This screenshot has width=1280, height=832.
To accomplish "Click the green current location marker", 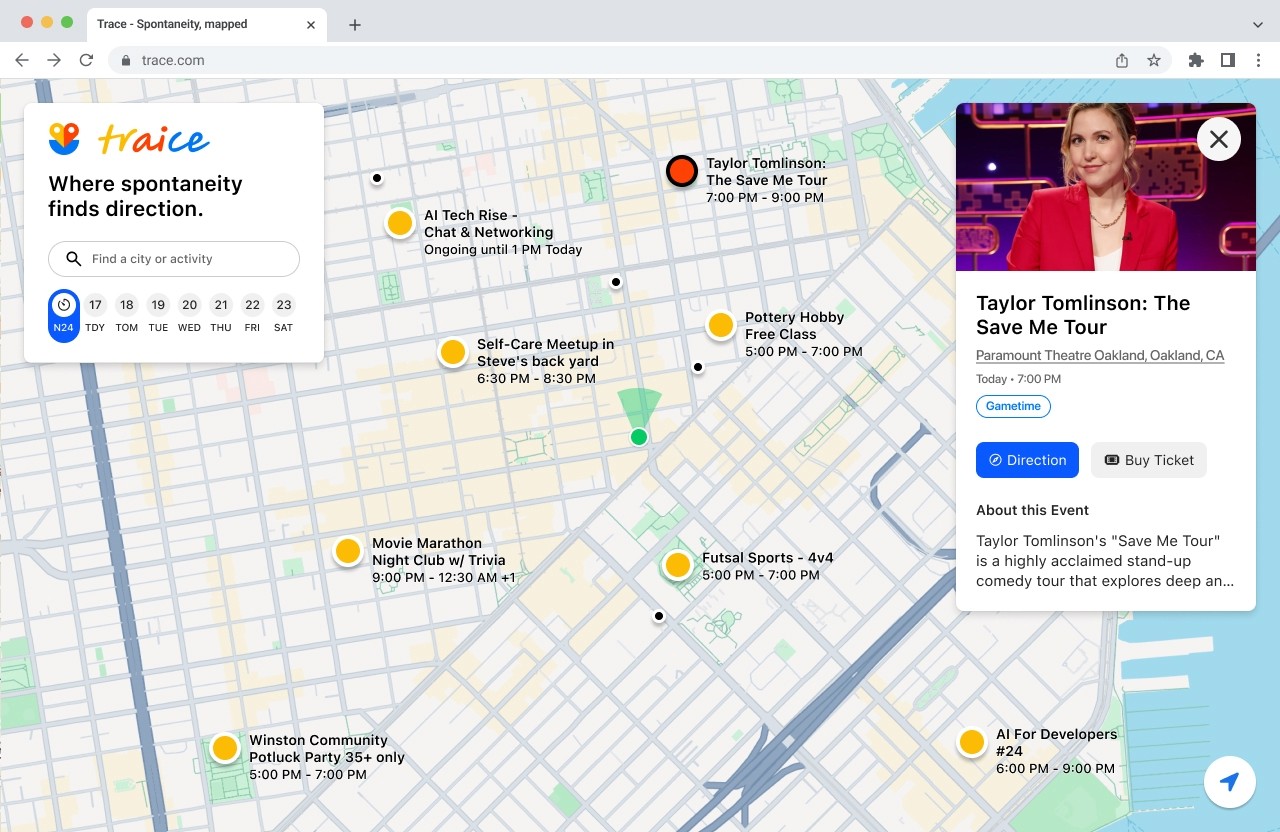I will (x=639, y=437).
